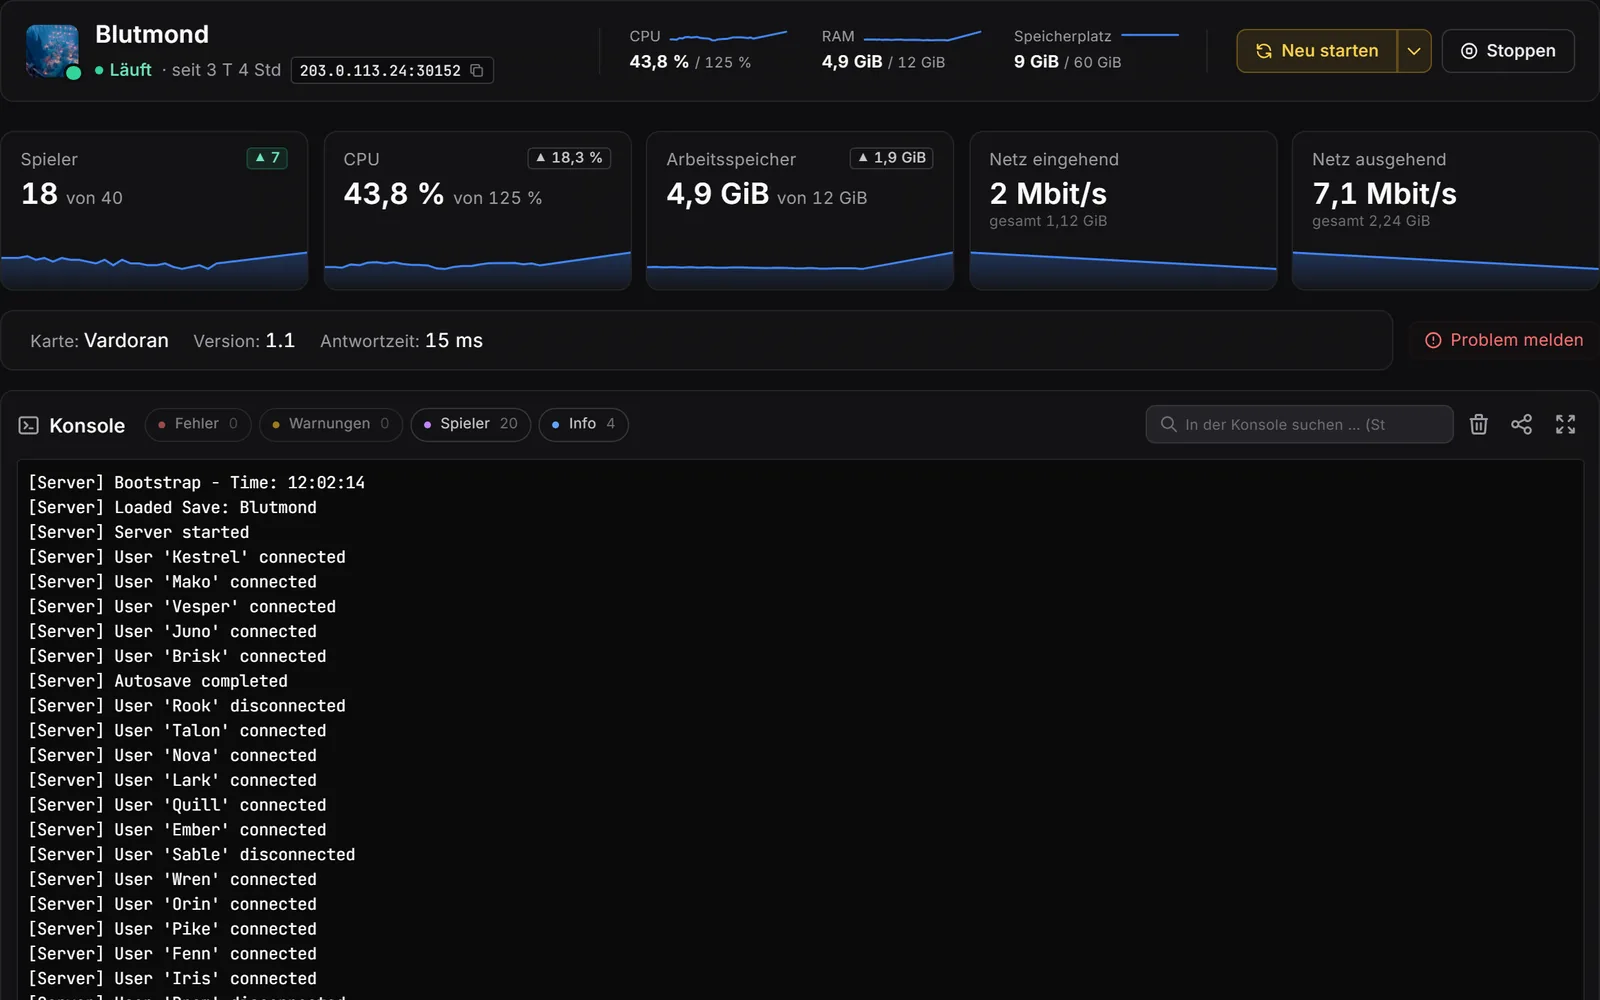The width and height of the screenshot is (1600, 1000).
Task: Click the Karte value Vardoran
Action: click(x=126, y=340)
